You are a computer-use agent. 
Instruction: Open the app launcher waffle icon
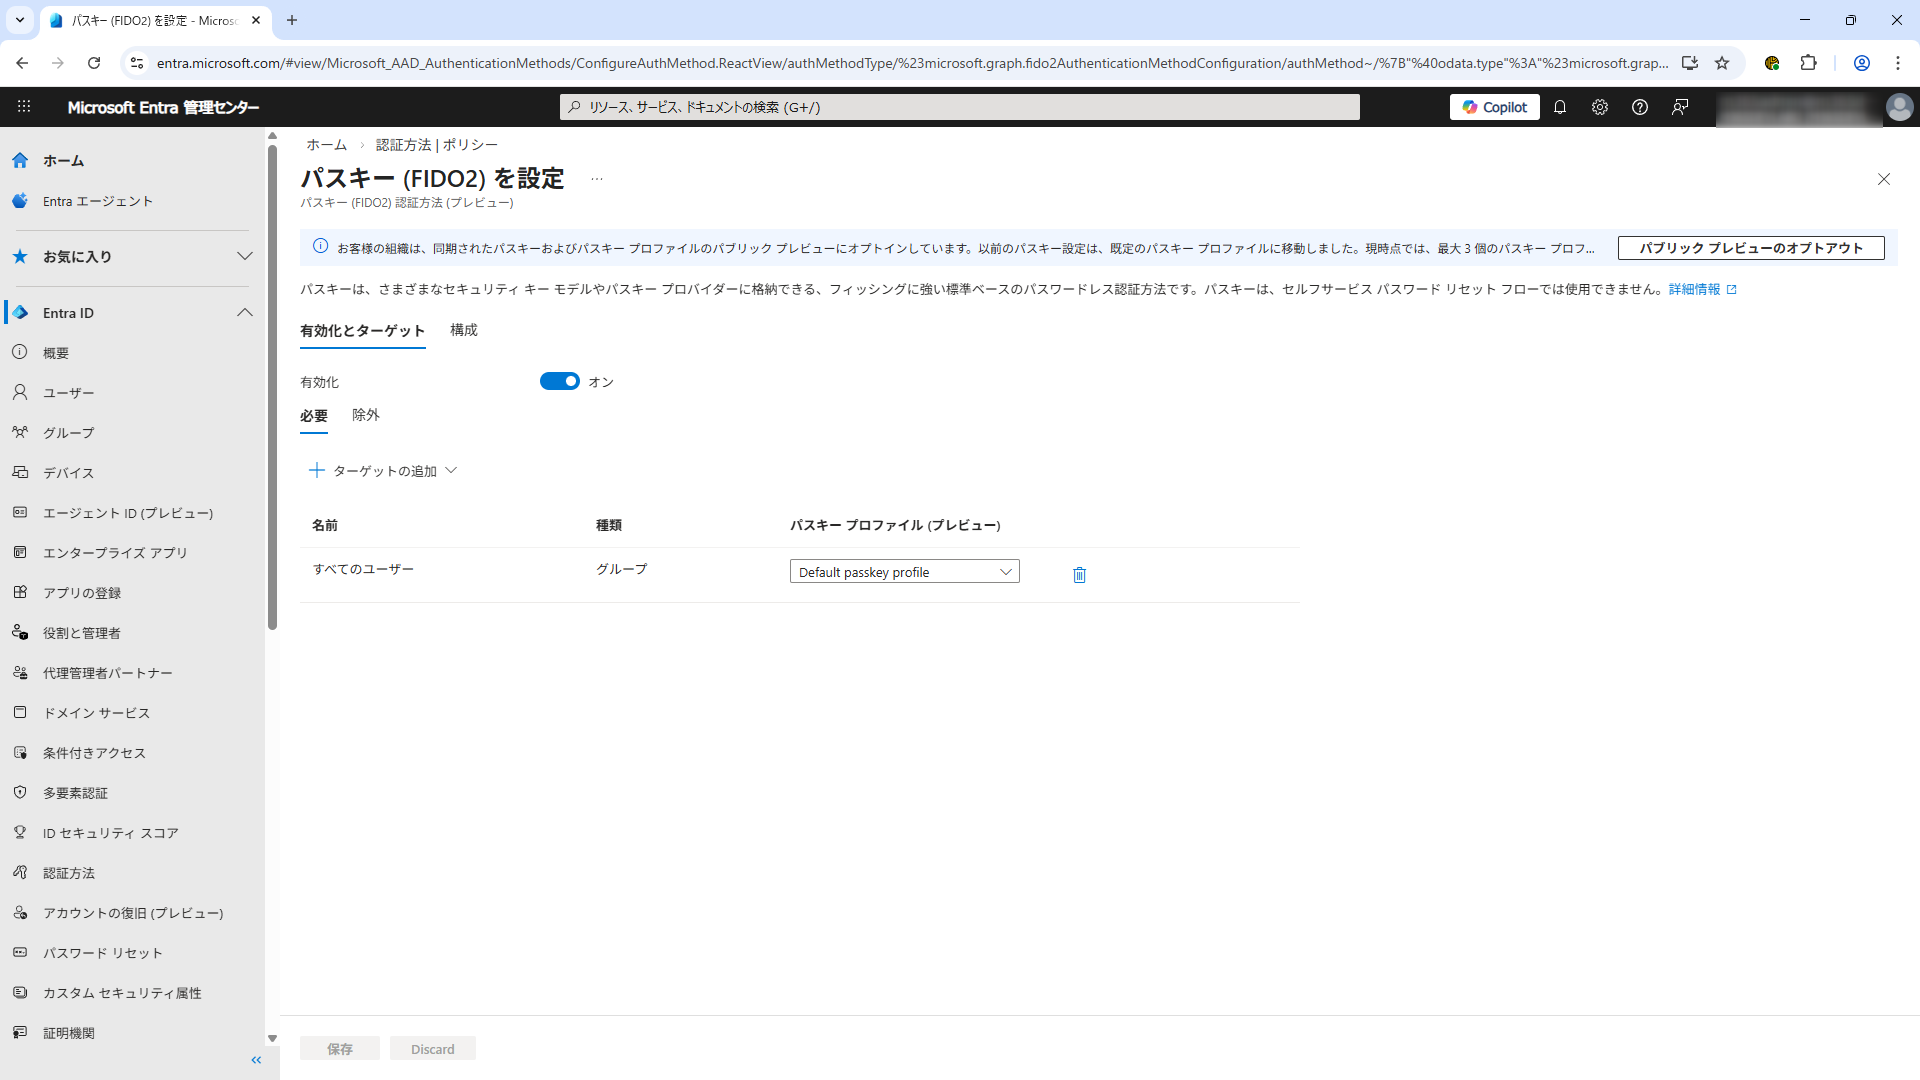(x=24, y=107)
